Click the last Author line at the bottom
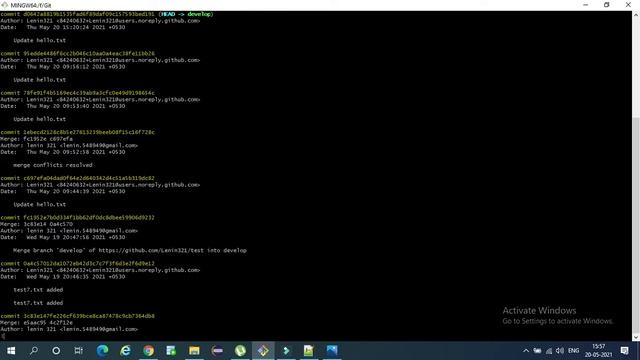Screen dimensions: 640x360 pyautogui.click(x=69, y=329)
